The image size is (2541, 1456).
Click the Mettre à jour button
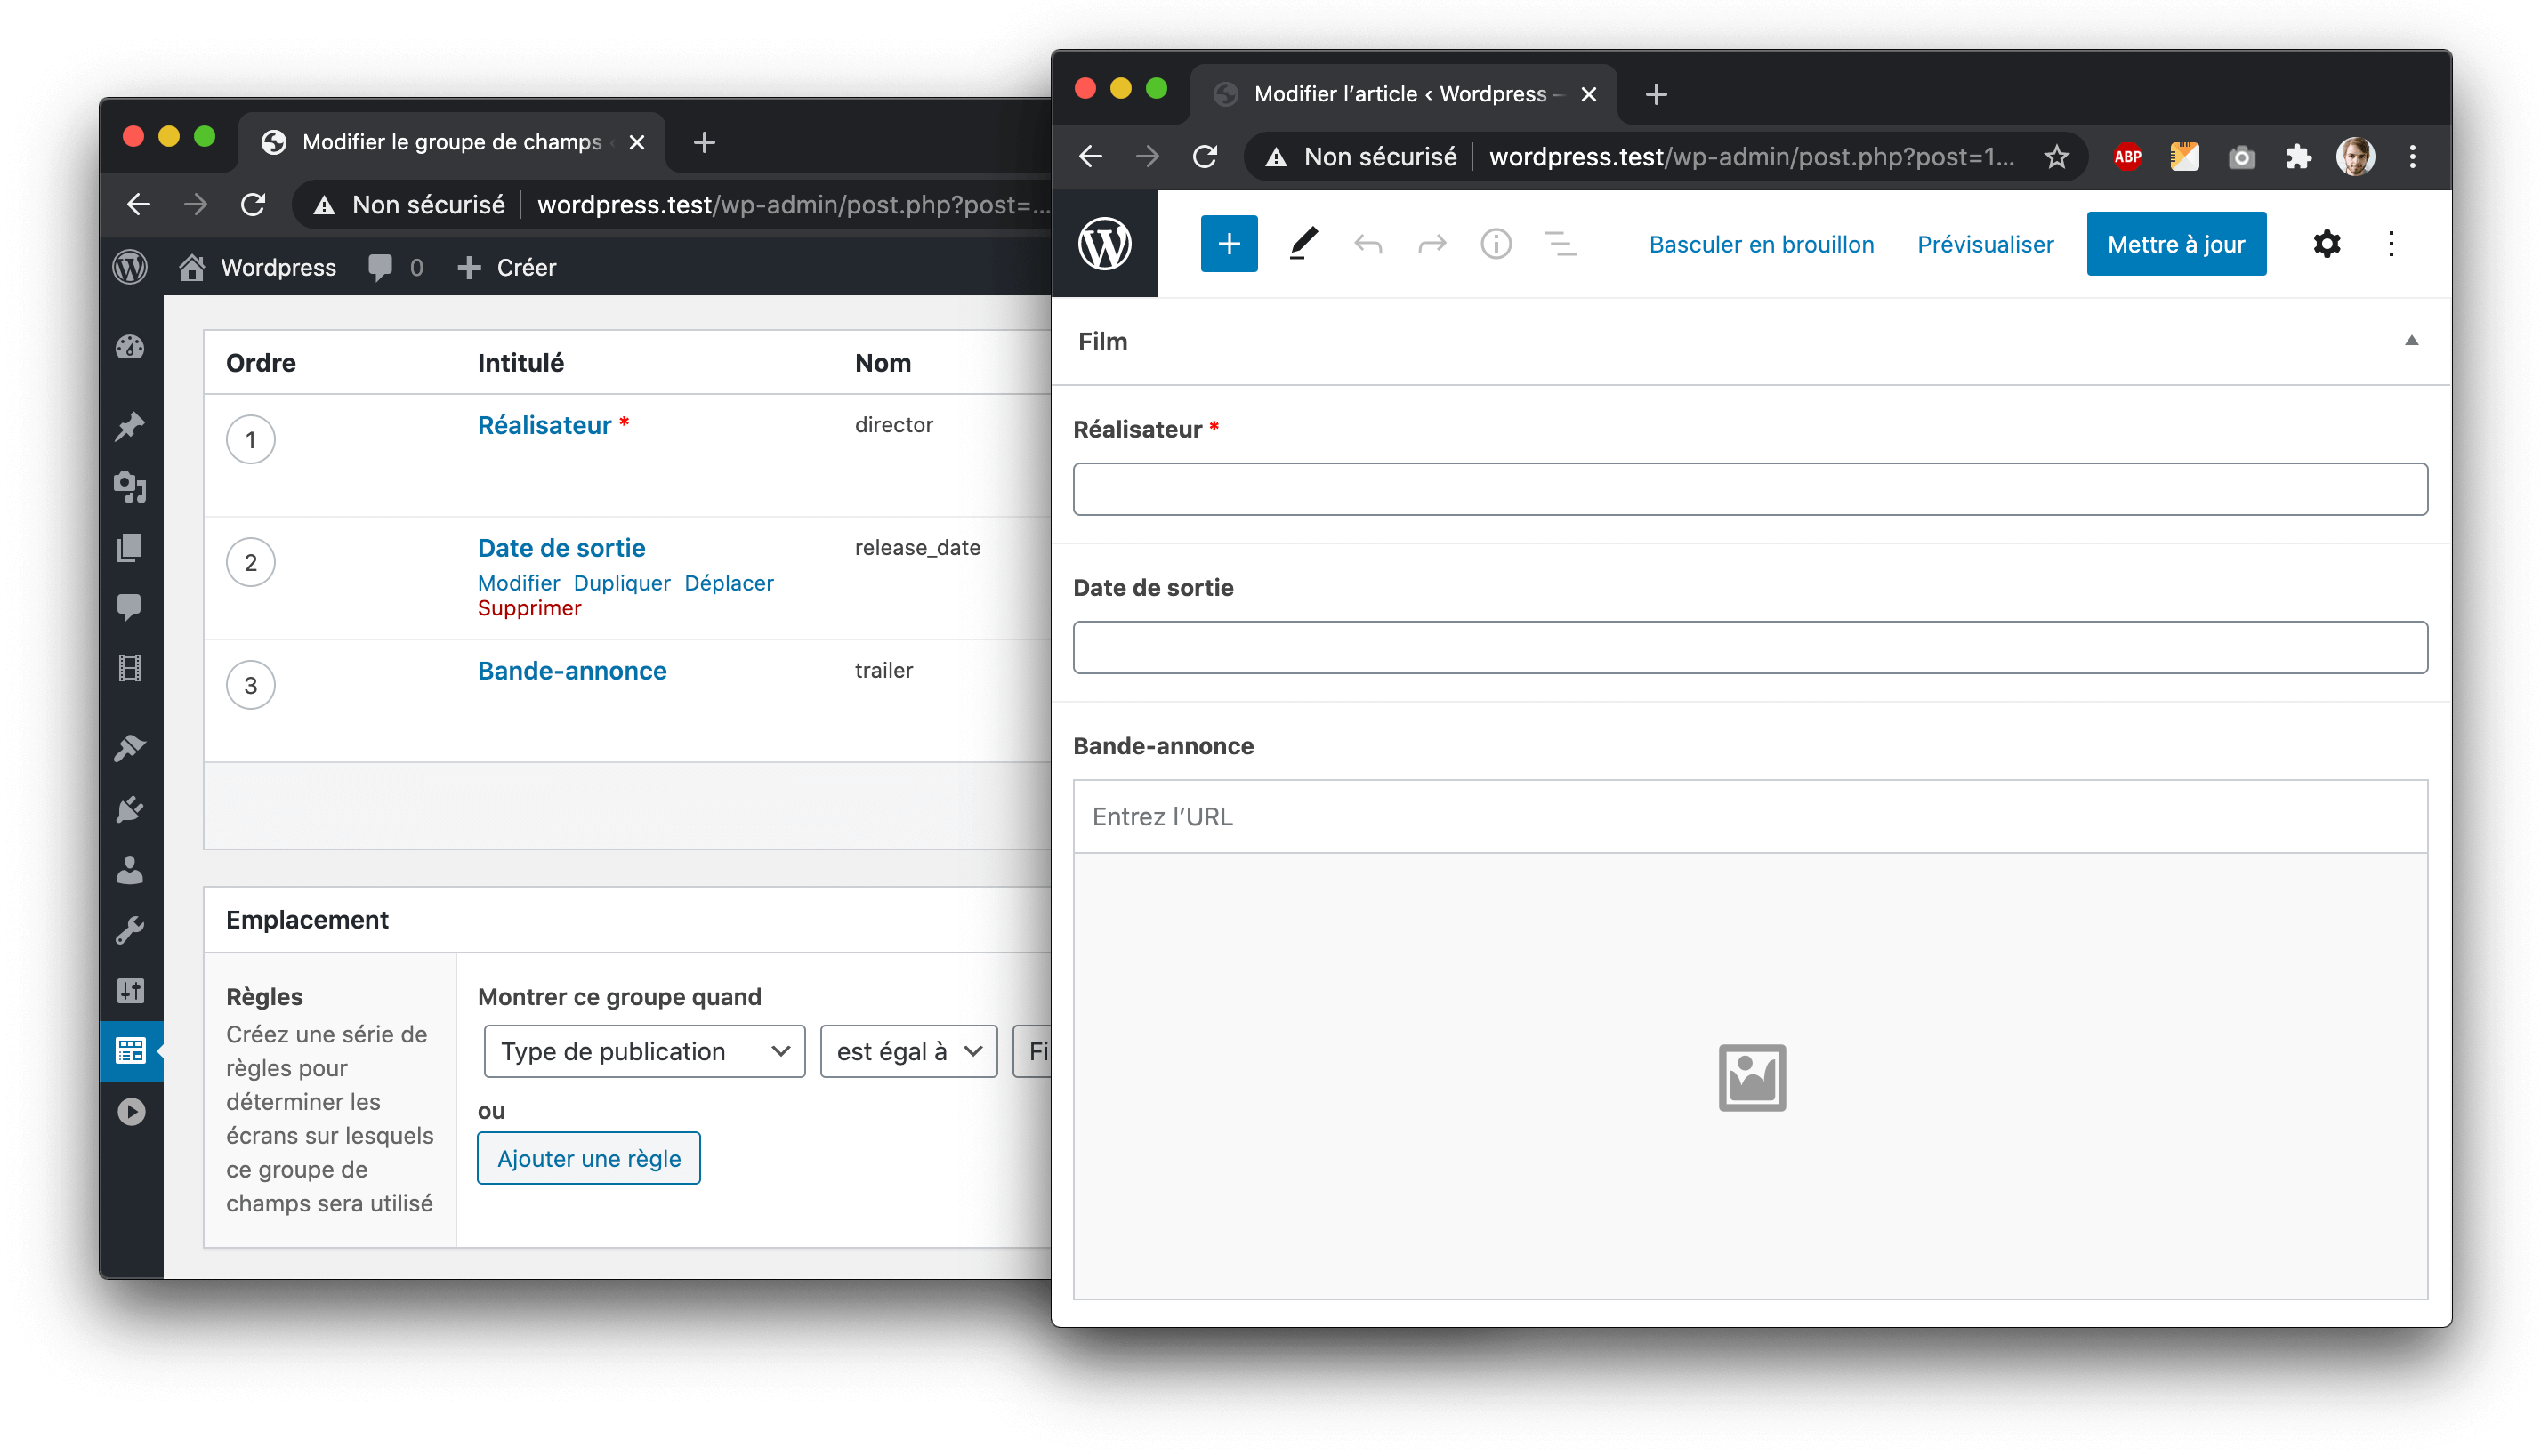2175,244
